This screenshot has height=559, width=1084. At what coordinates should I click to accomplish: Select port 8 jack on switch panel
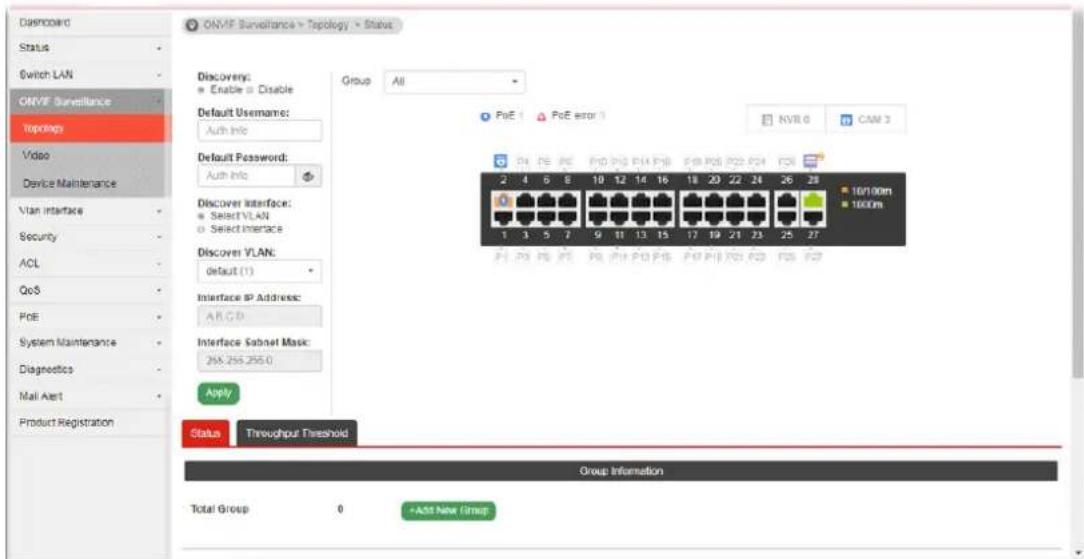coord(568,200)
